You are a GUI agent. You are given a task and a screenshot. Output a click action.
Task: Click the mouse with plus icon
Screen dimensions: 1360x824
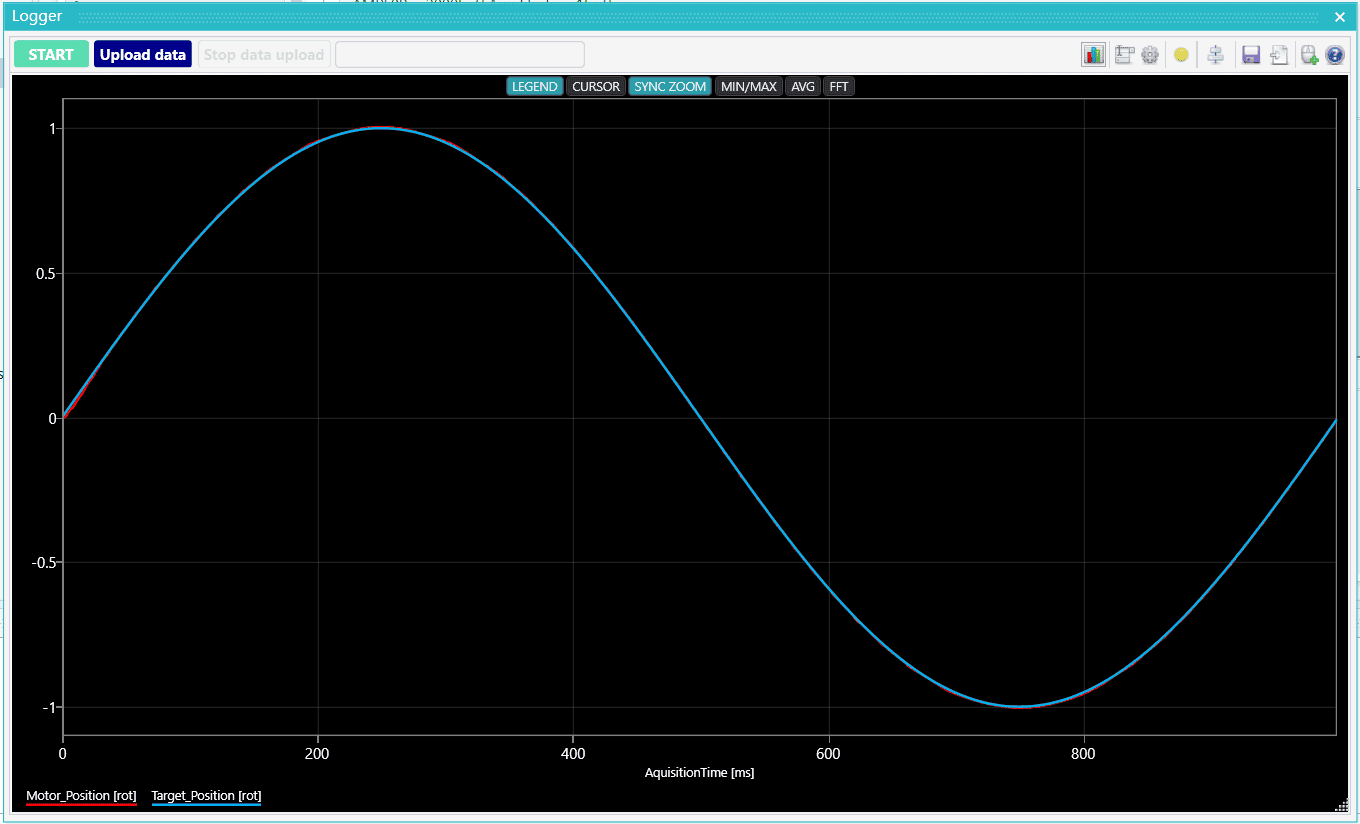(1309, 55)
